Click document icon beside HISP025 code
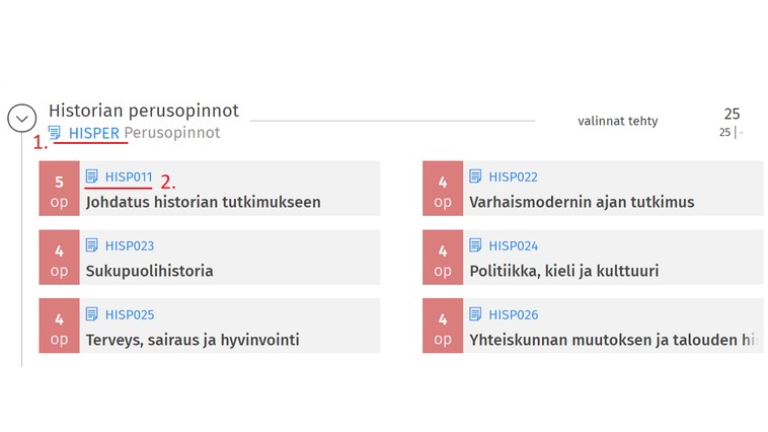 tap(92, 315)
